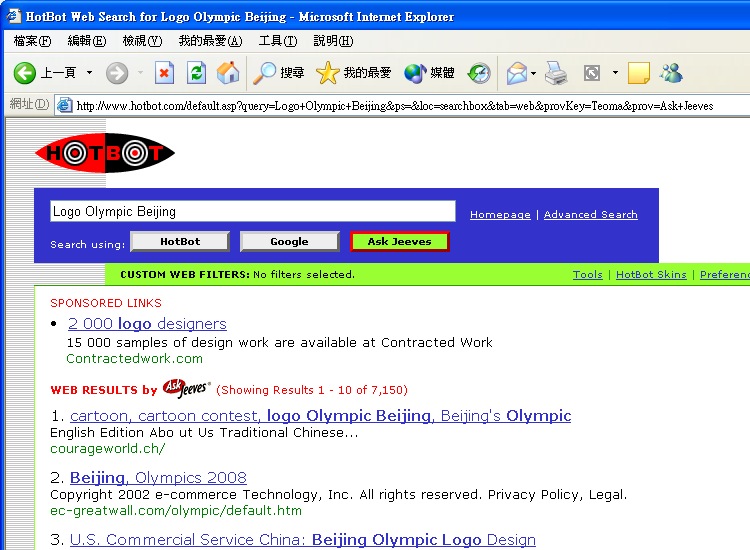Open the Messenger people icon

(671, 73)
